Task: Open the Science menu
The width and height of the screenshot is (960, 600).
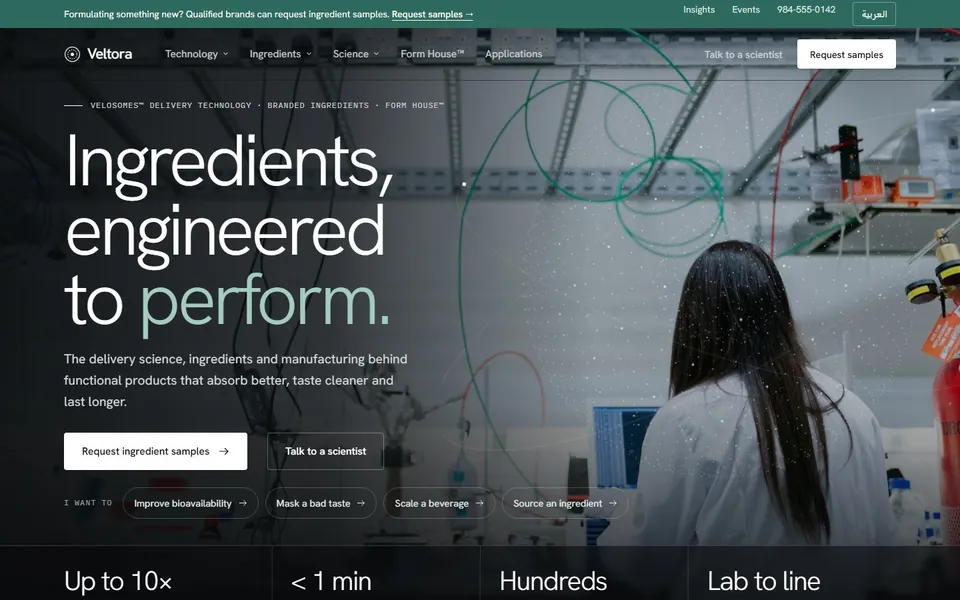Action: click(356, 54)
